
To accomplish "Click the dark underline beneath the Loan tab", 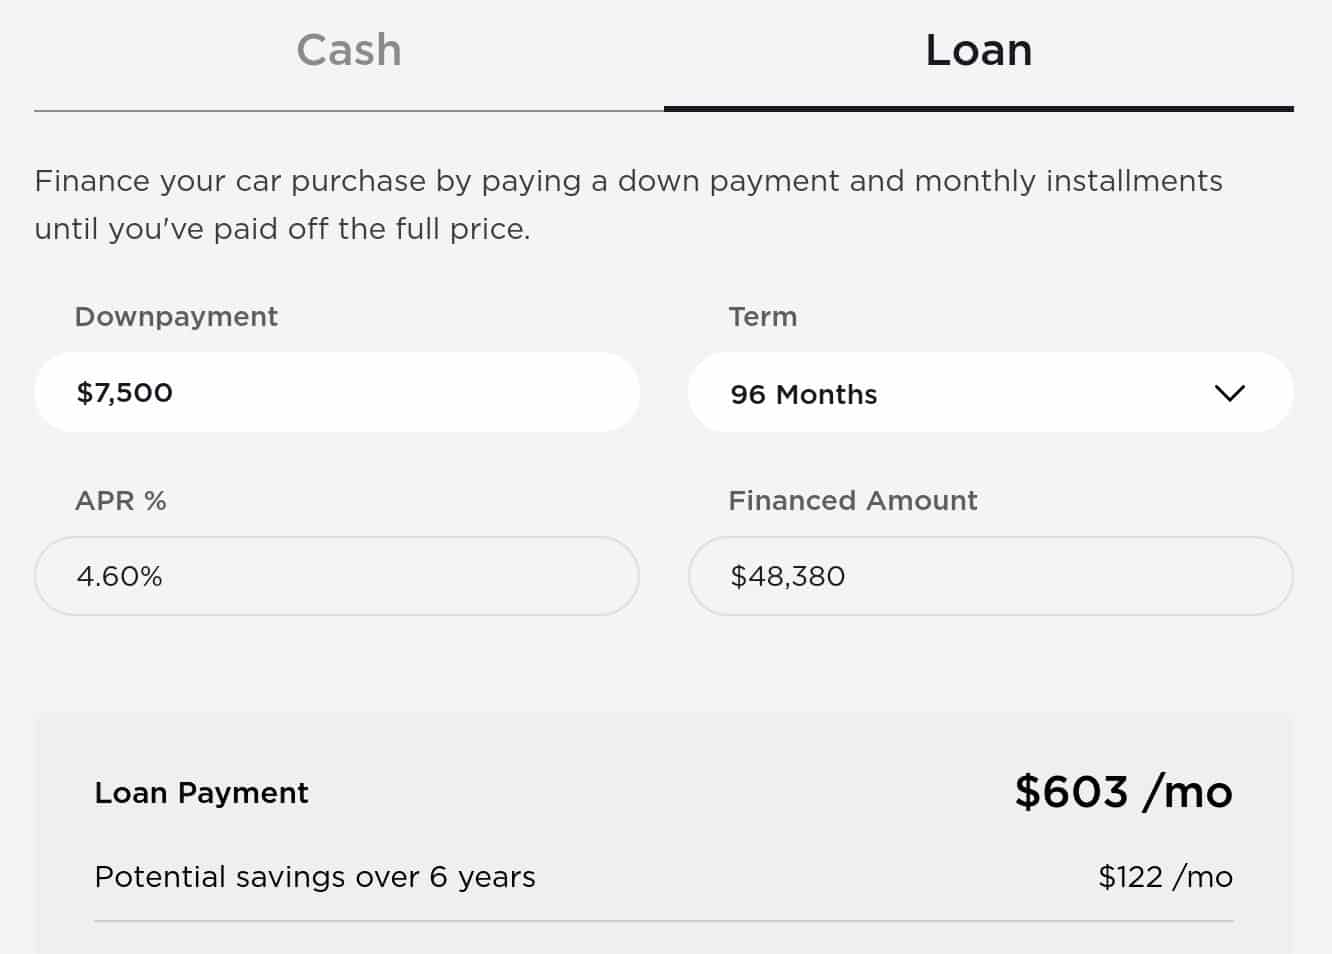I will (x=978, y=108).
